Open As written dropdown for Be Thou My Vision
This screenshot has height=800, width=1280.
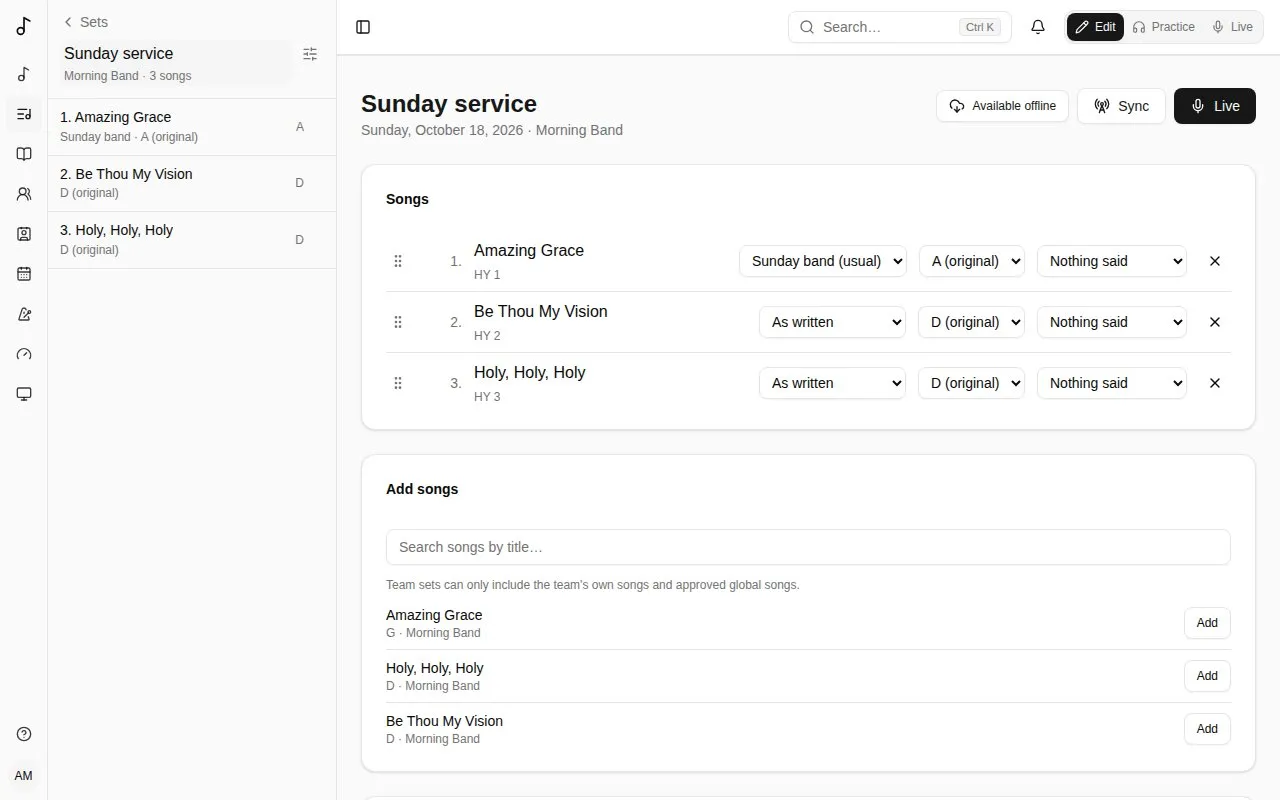832,322
